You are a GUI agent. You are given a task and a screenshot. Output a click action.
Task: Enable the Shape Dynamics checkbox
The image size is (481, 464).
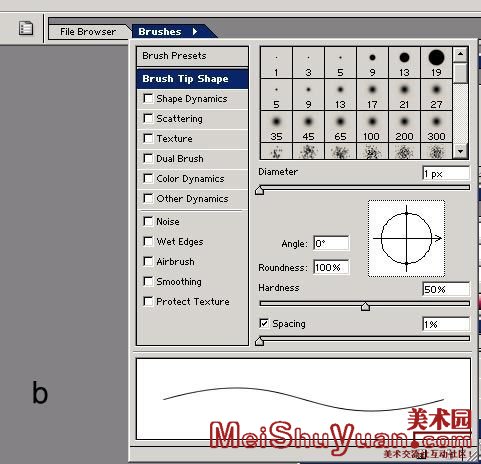148,98
